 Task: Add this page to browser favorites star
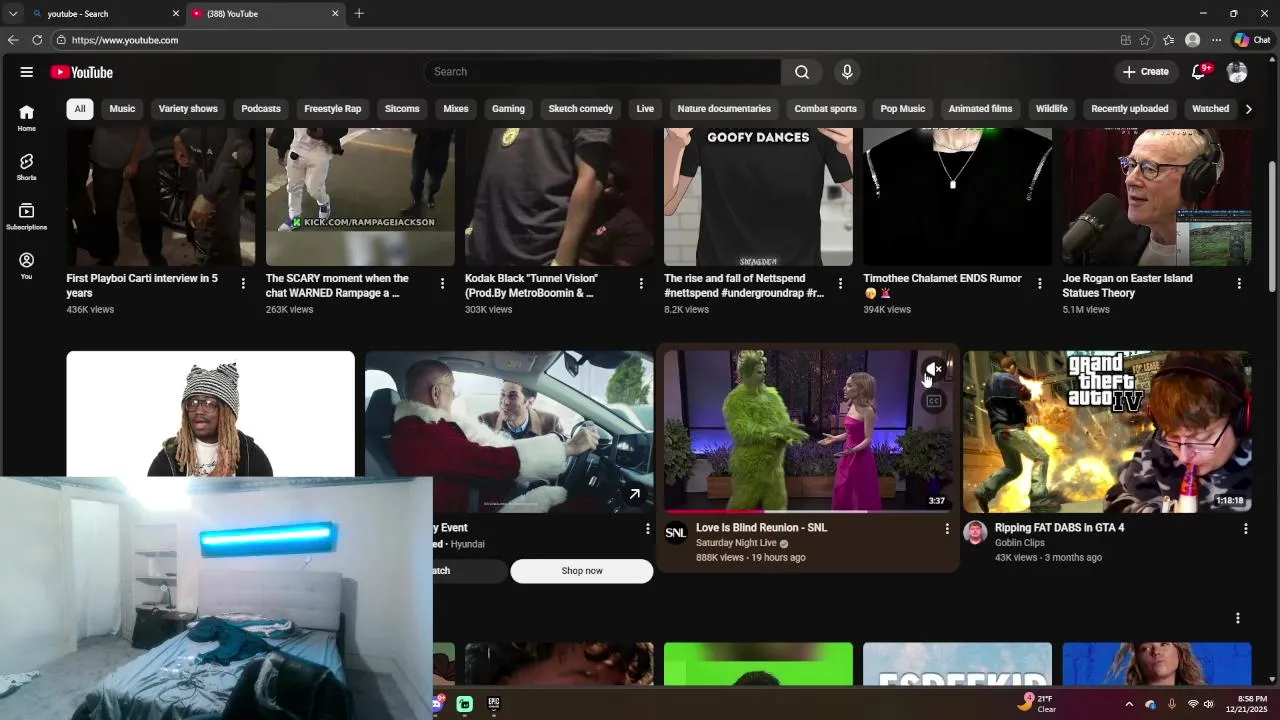click(1145, 40)
